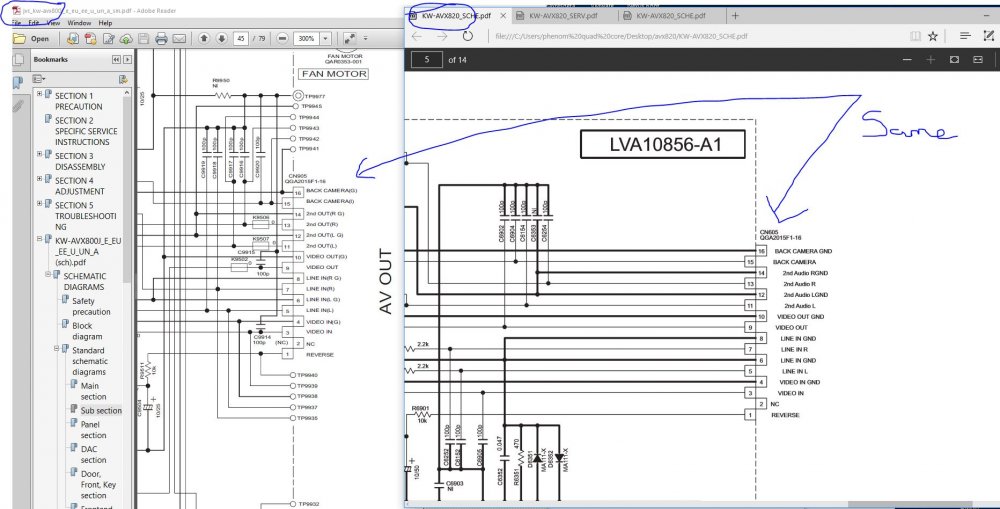Open the zoom percentage dropdown arrow
The width and height of the screenshot is (1000, 509).
326,39
